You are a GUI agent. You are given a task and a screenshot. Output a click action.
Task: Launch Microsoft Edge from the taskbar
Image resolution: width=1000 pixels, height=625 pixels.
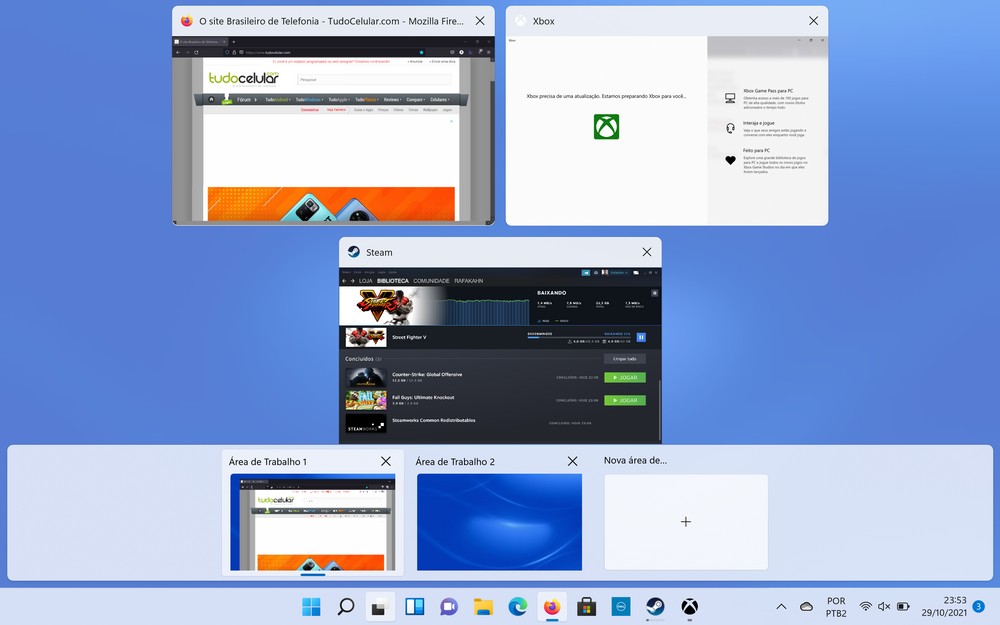(517, 606)
